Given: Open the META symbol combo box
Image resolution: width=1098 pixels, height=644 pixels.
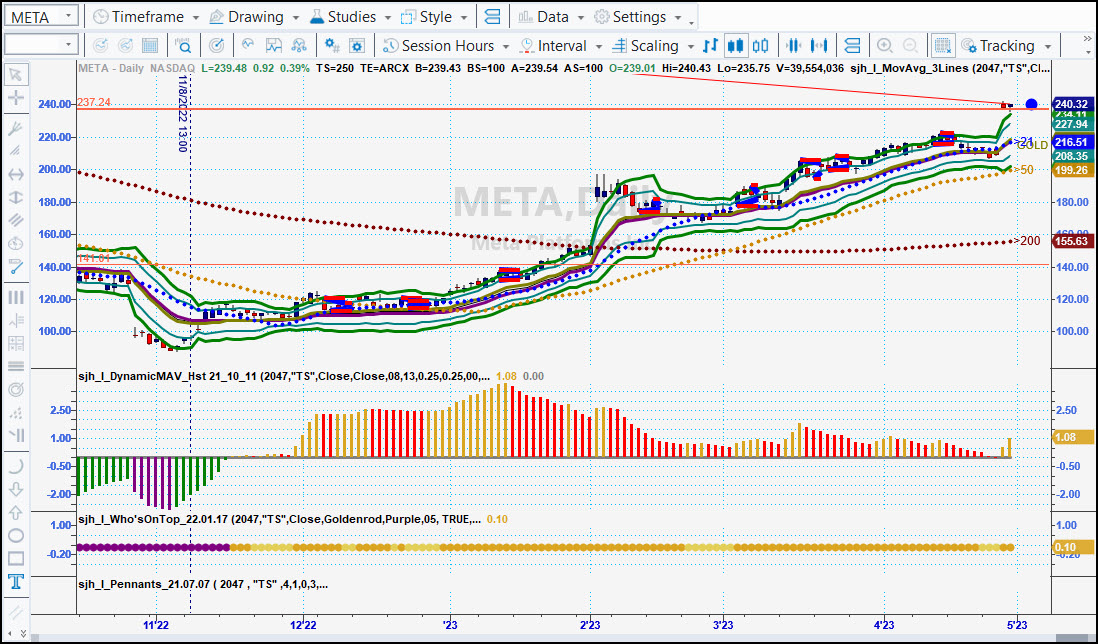Looking at the screenshot, I should pos(41,17).
